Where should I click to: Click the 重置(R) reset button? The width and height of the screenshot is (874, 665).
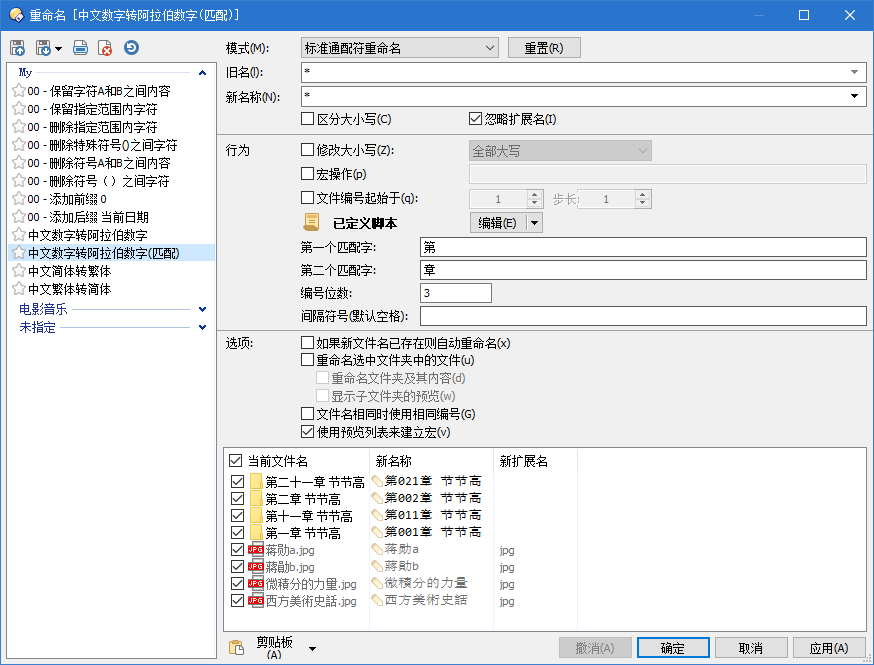[x=544, y=48]
